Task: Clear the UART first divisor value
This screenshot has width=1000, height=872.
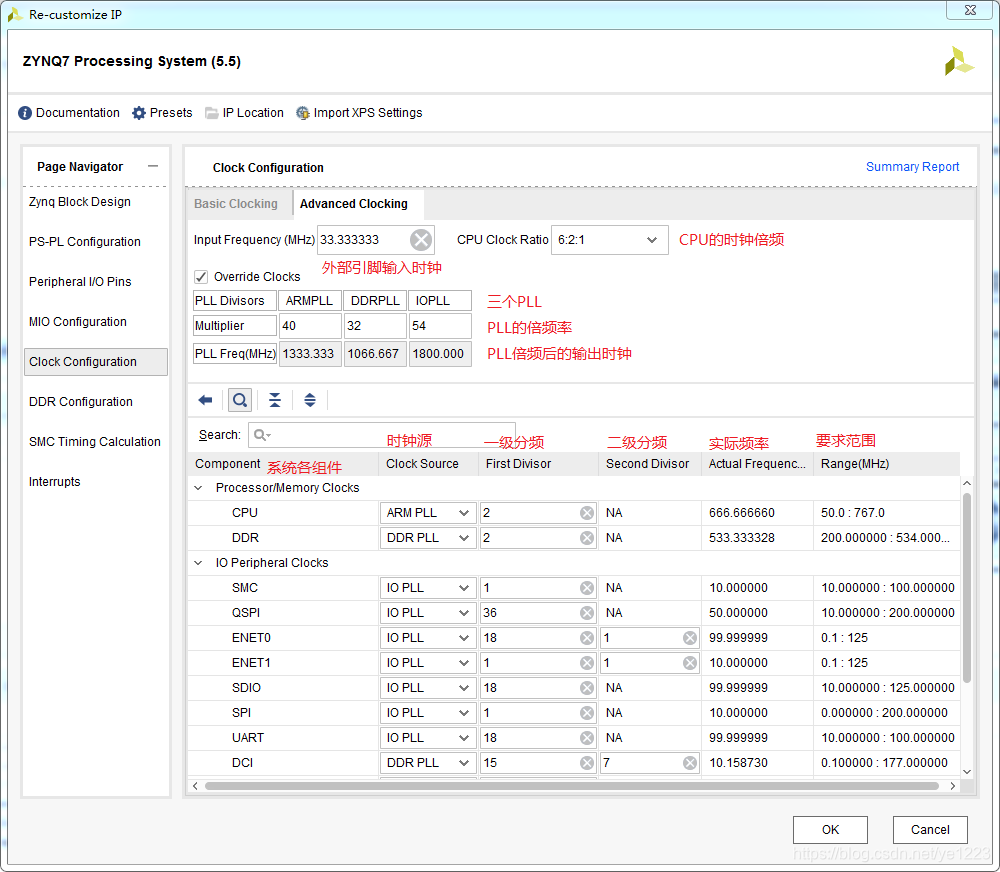Action: tap(587, 737)
